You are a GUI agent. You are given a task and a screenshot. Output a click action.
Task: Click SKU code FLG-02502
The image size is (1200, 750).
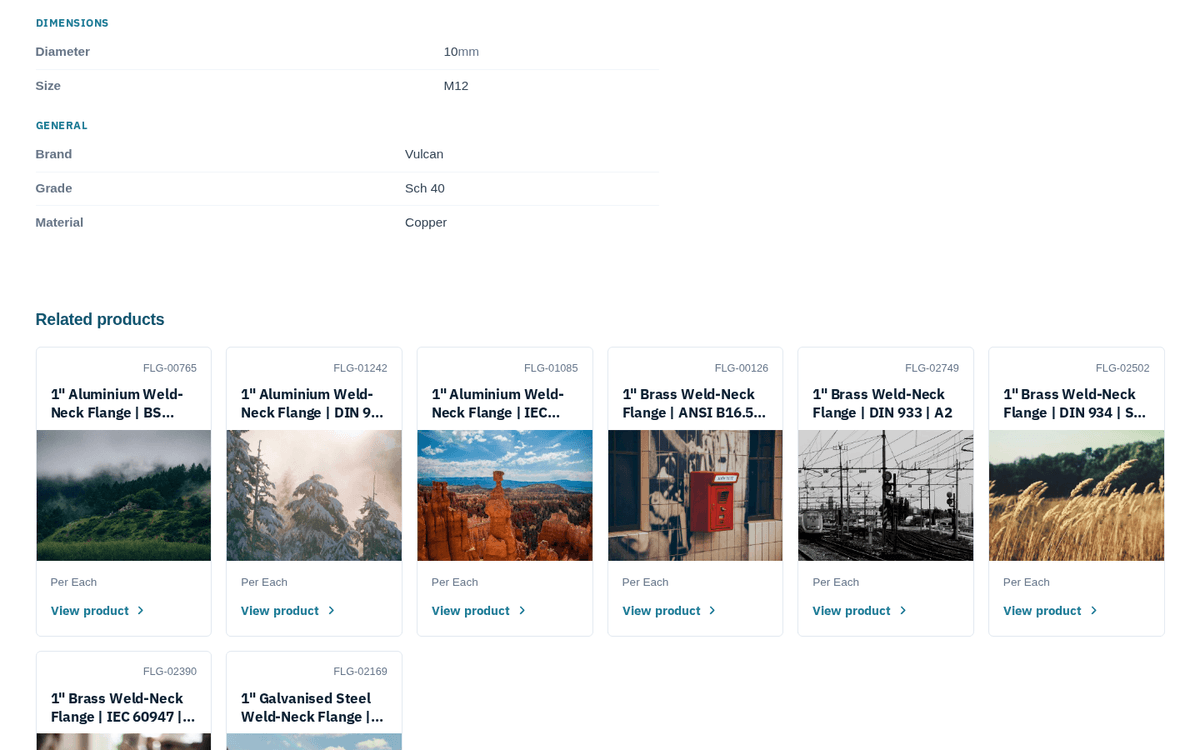(x=1122, y=368)
